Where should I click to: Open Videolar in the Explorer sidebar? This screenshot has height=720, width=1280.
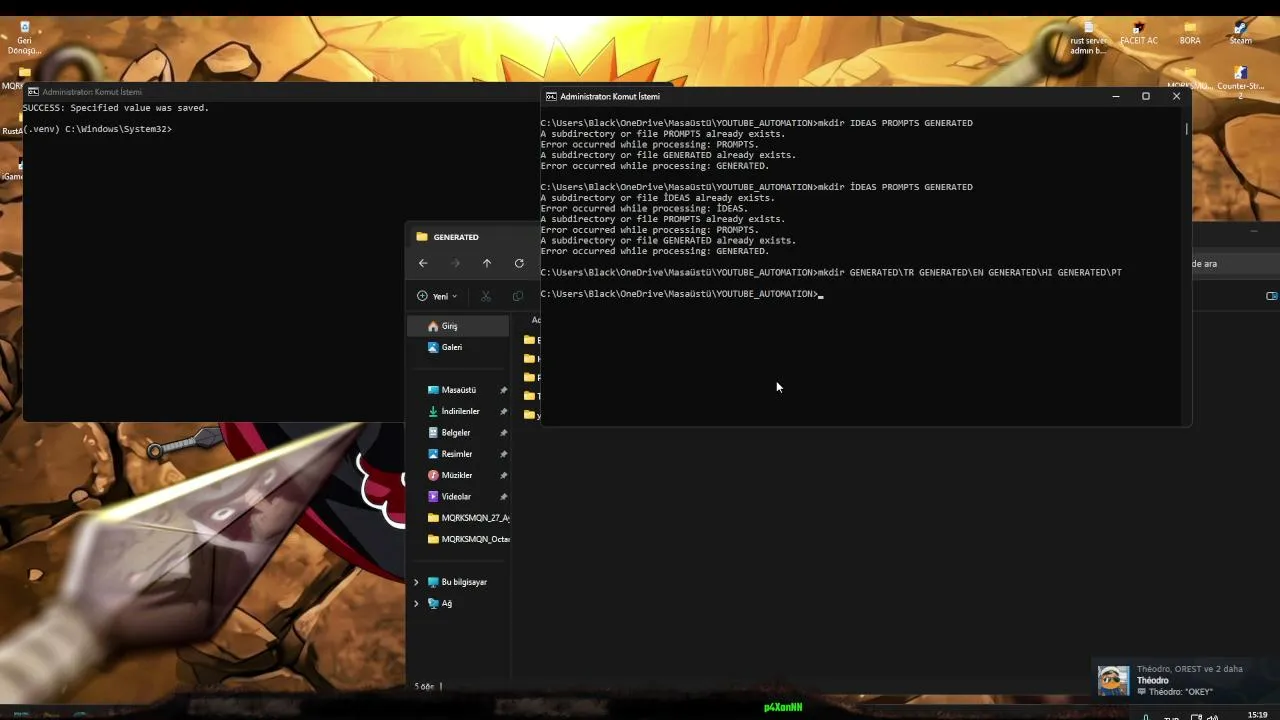tap(455, 496)
